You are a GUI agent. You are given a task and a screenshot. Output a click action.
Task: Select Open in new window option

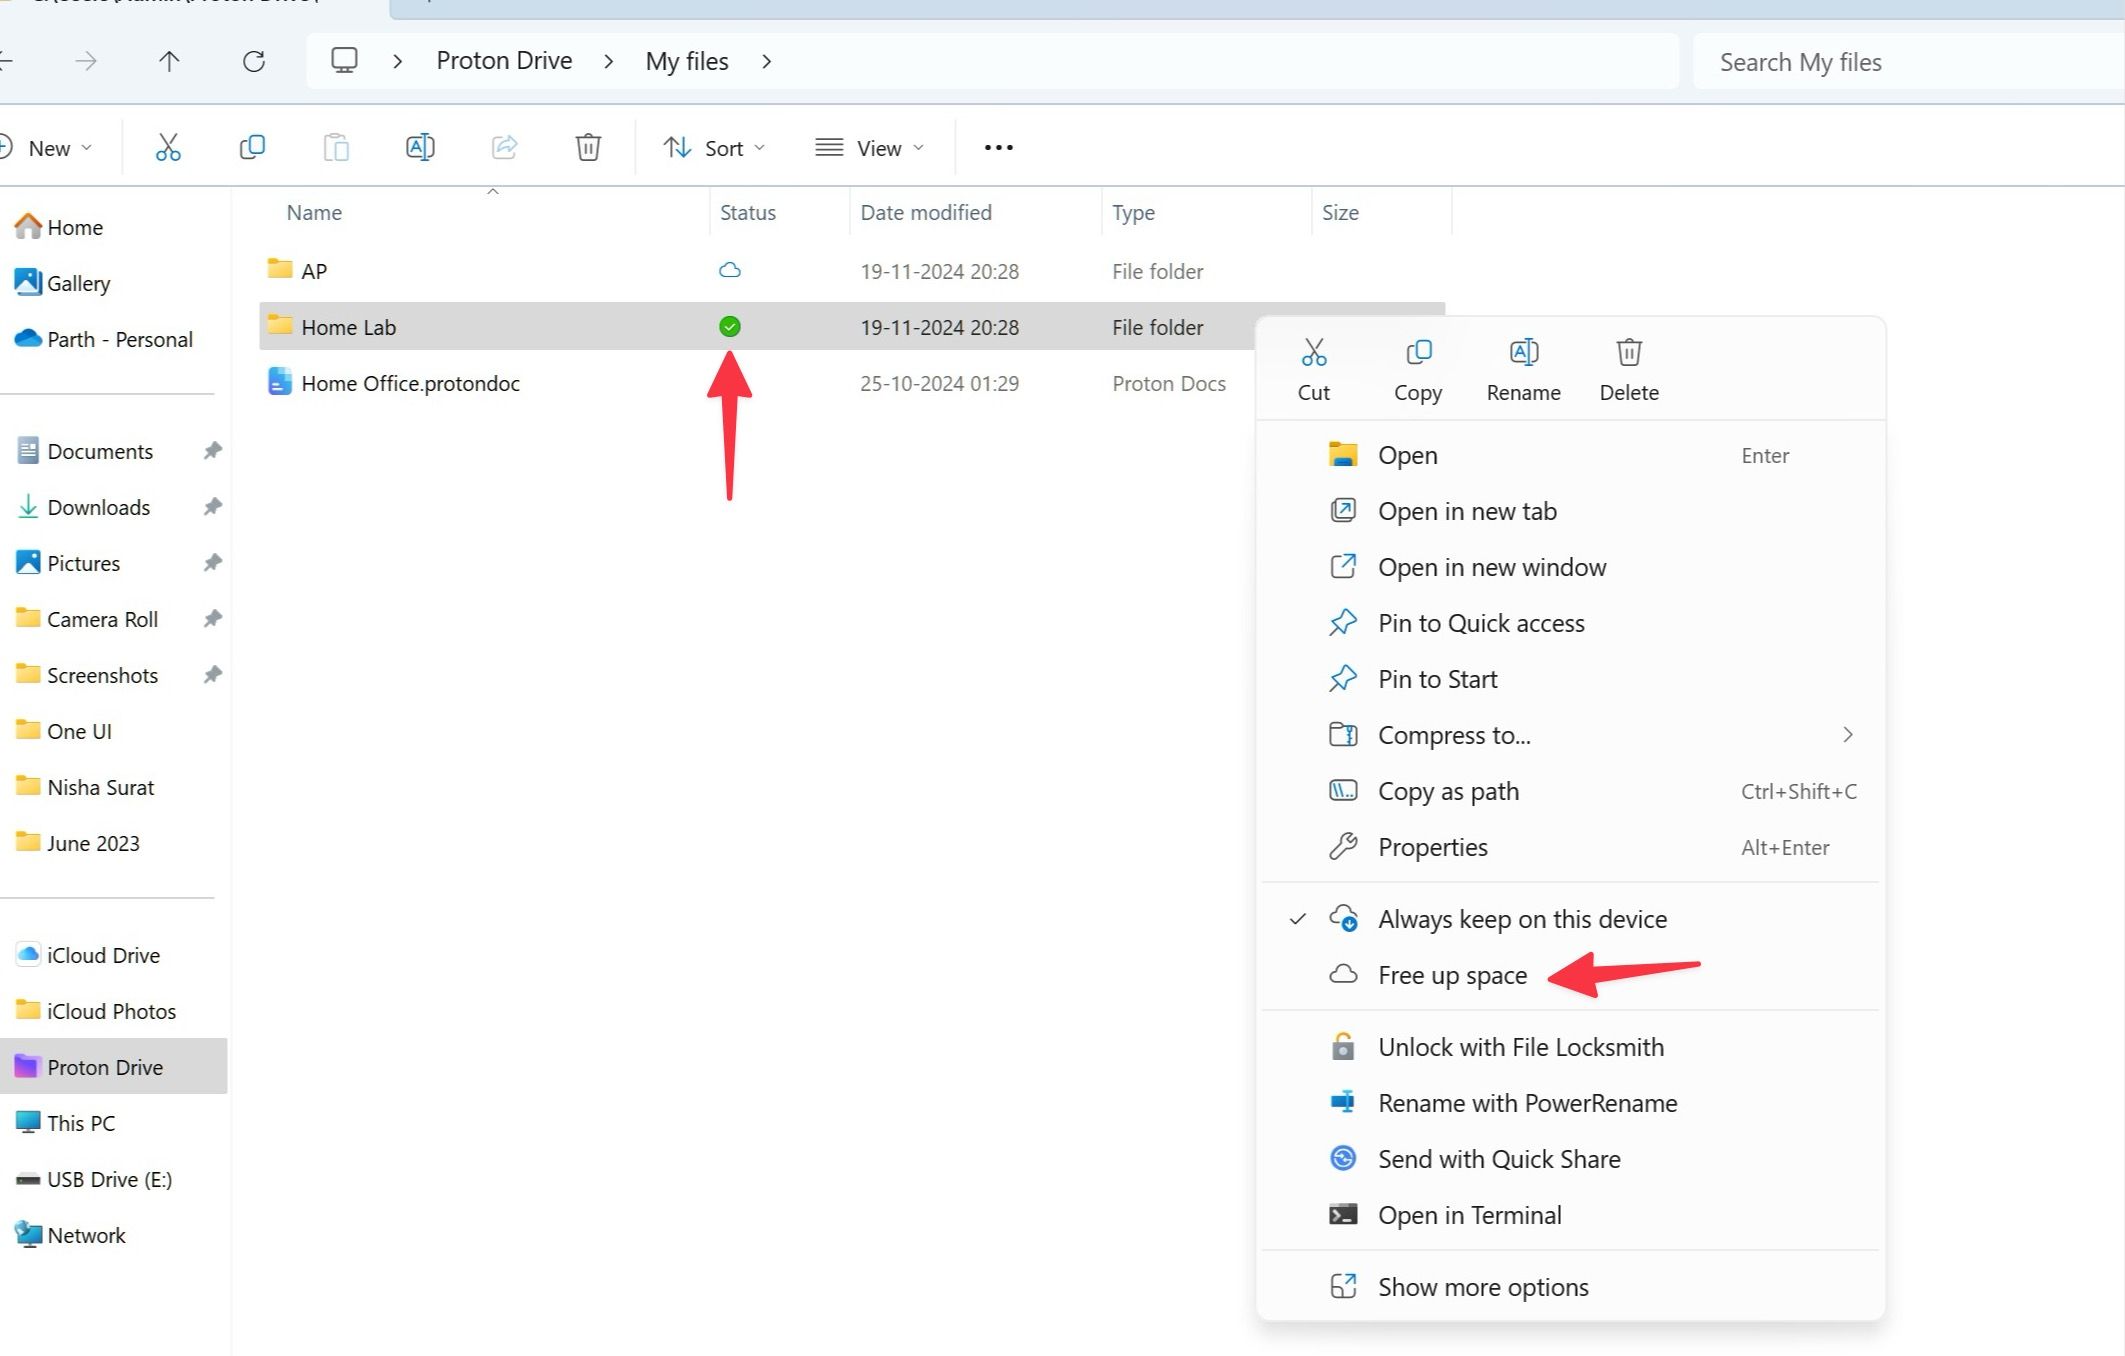pyautogui.click(x=1492, y=567)
